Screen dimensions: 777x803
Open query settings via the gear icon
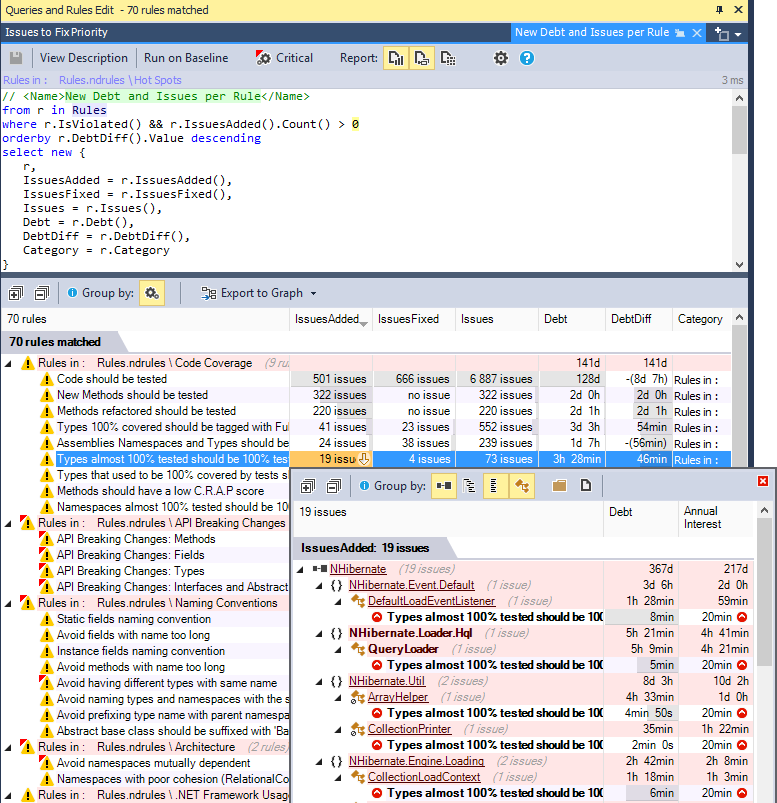tap(501, 58)
